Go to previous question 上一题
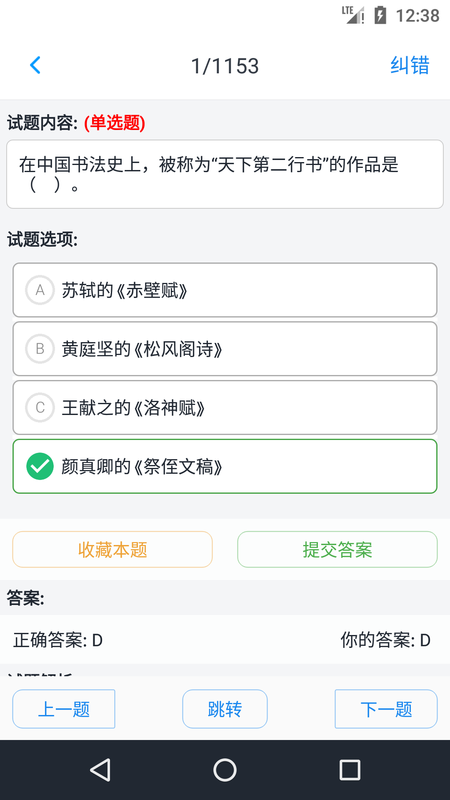This screenshot has height=800, width=450. [64, 709]
